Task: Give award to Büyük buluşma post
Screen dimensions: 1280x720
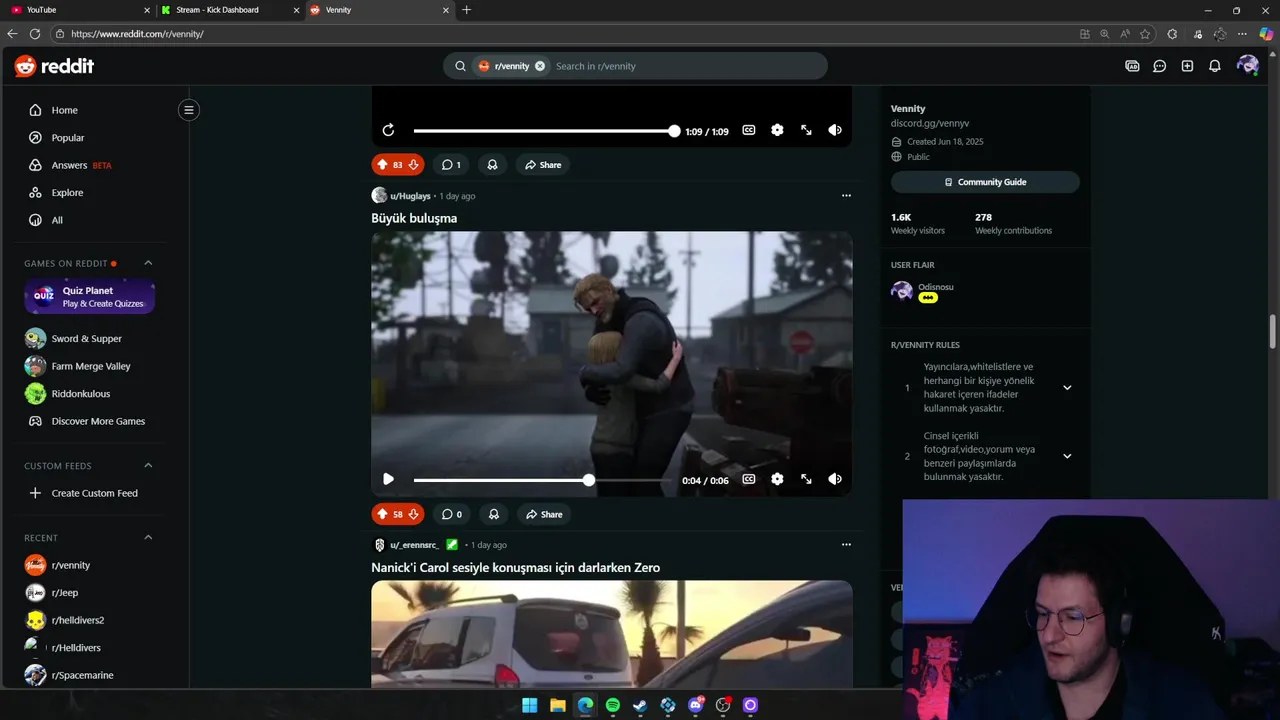Action: (x=493, y=514)
